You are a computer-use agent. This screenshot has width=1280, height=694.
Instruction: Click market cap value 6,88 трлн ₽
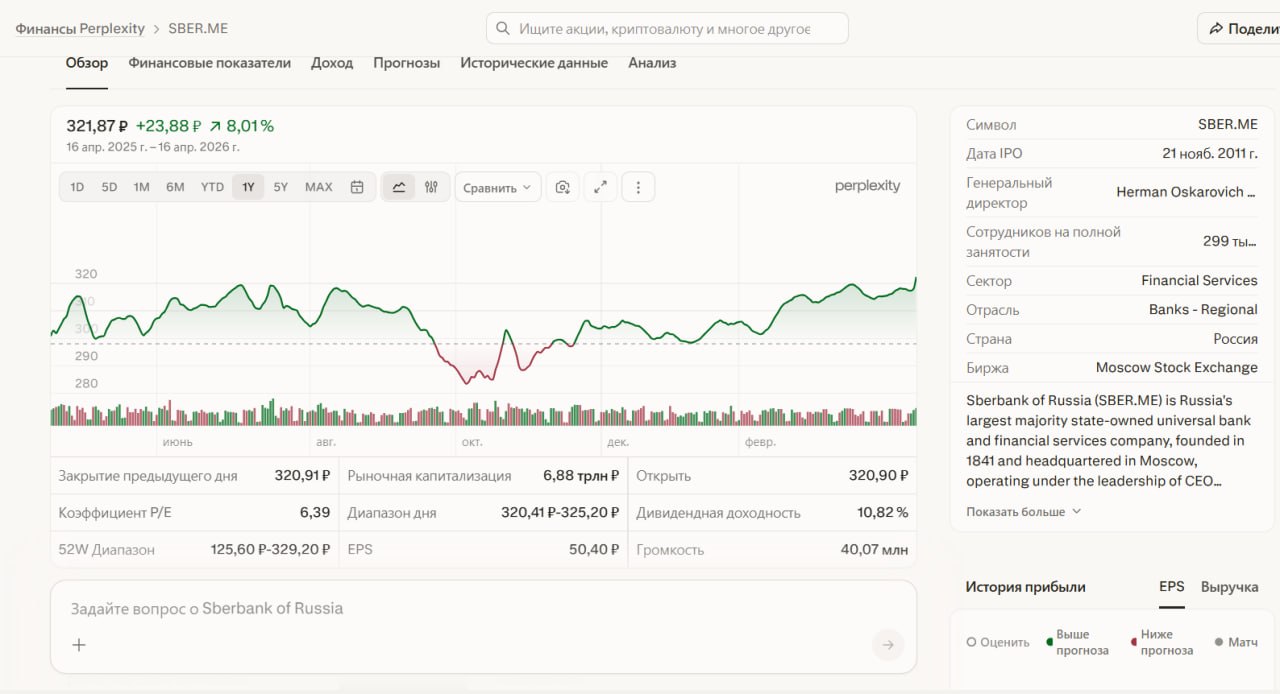(581, 476)
